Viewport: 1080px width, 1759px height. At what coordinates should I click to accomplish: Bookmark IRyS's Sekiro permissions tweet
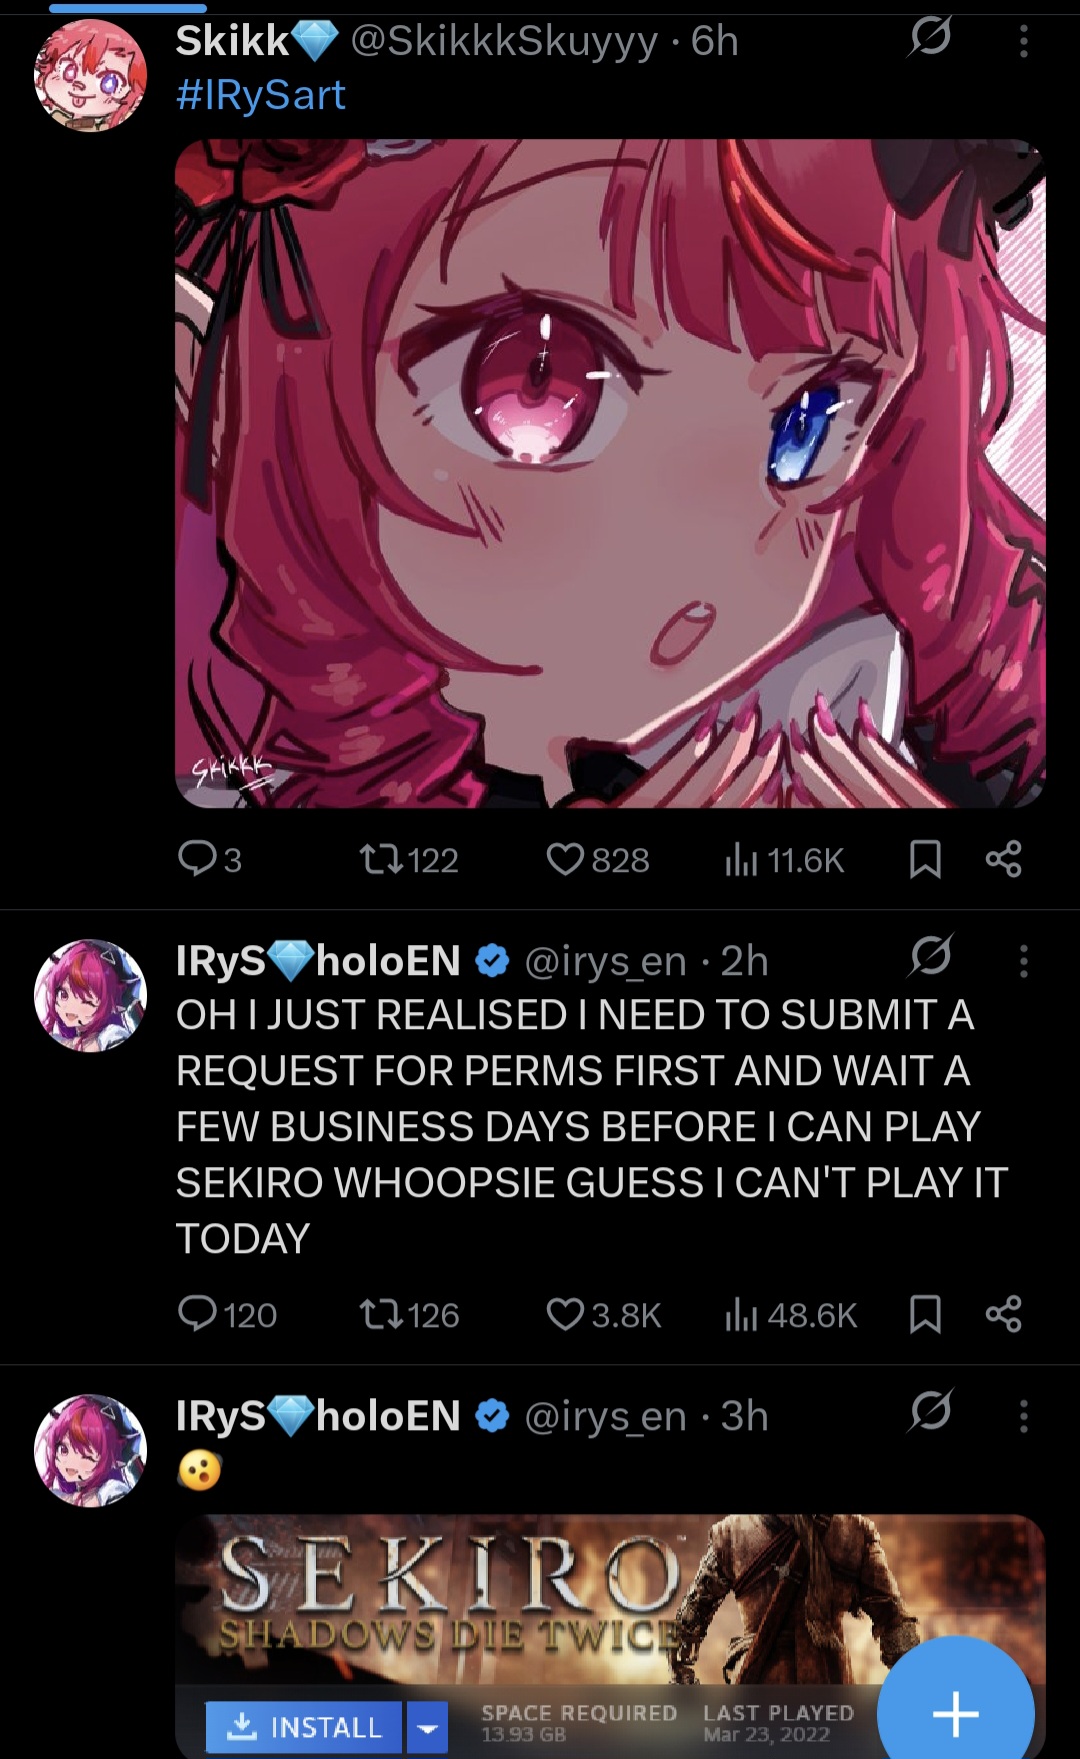point(925,1314)
